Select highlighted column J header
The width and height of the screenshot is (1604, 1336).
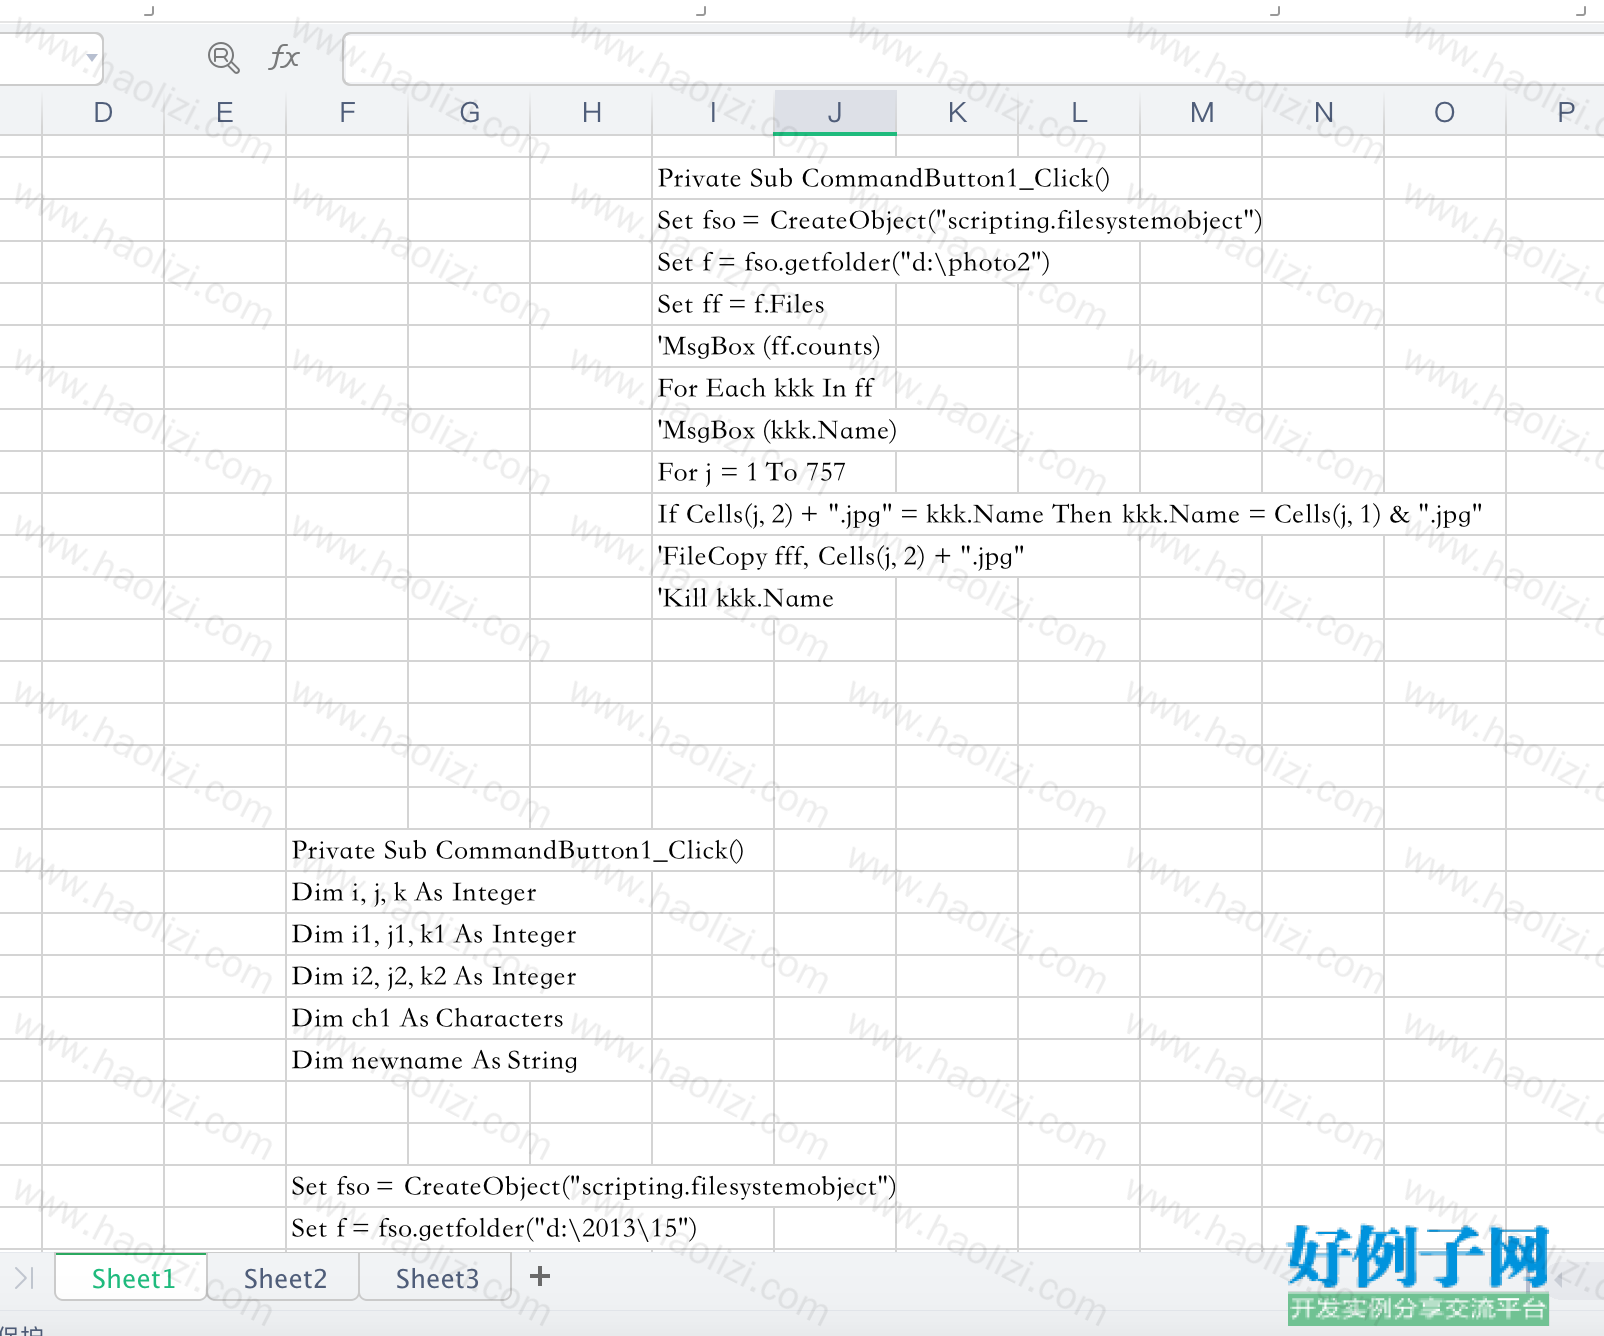coord(835,113)
